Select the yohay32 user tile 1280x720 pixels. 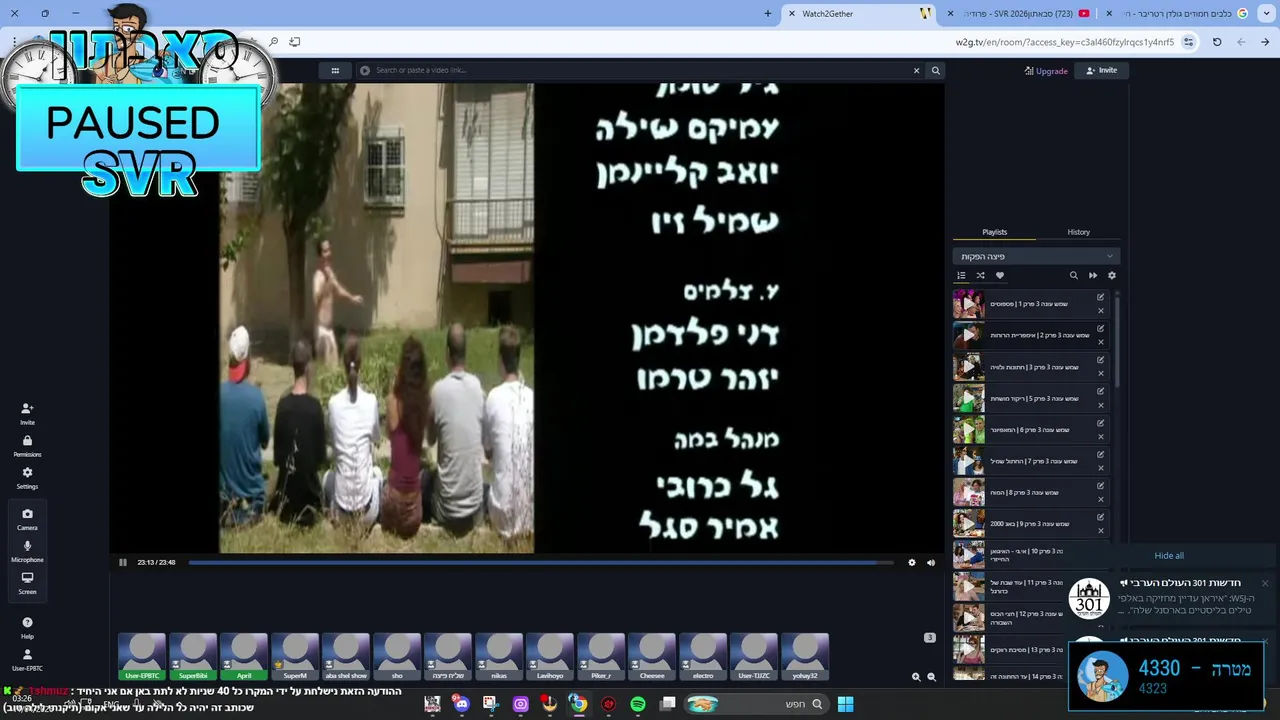[x=805, y=657]
